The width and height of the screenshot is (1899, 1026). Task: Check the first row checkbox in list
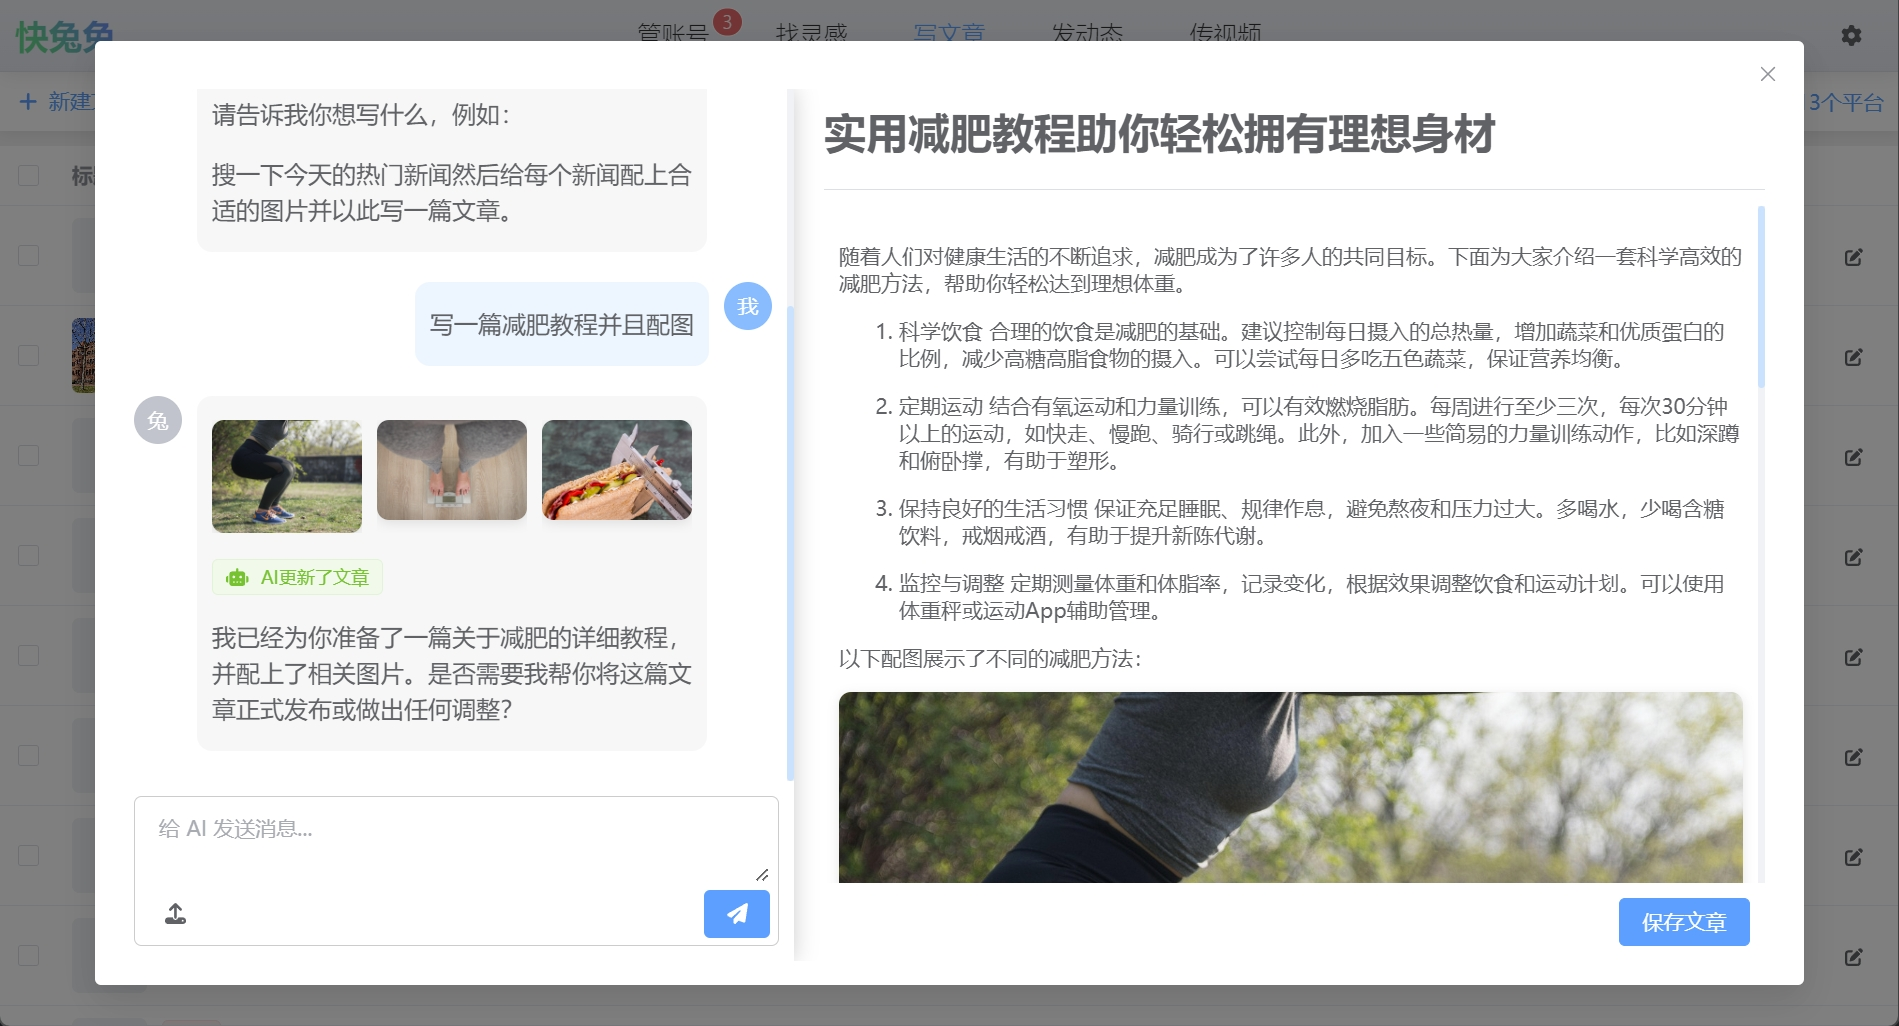point(29,256)
